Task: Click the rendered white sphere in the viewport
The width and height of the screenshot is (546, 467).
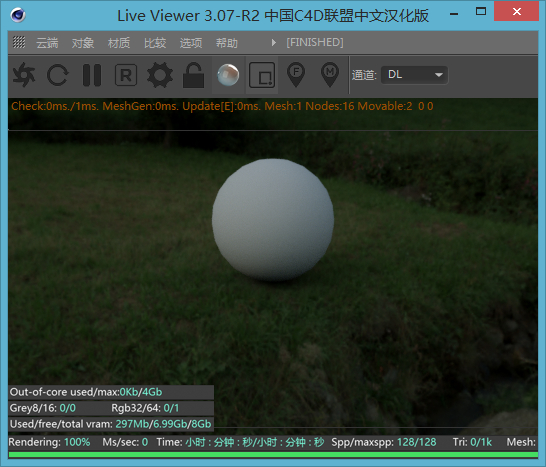Action: tap(273, 220)
